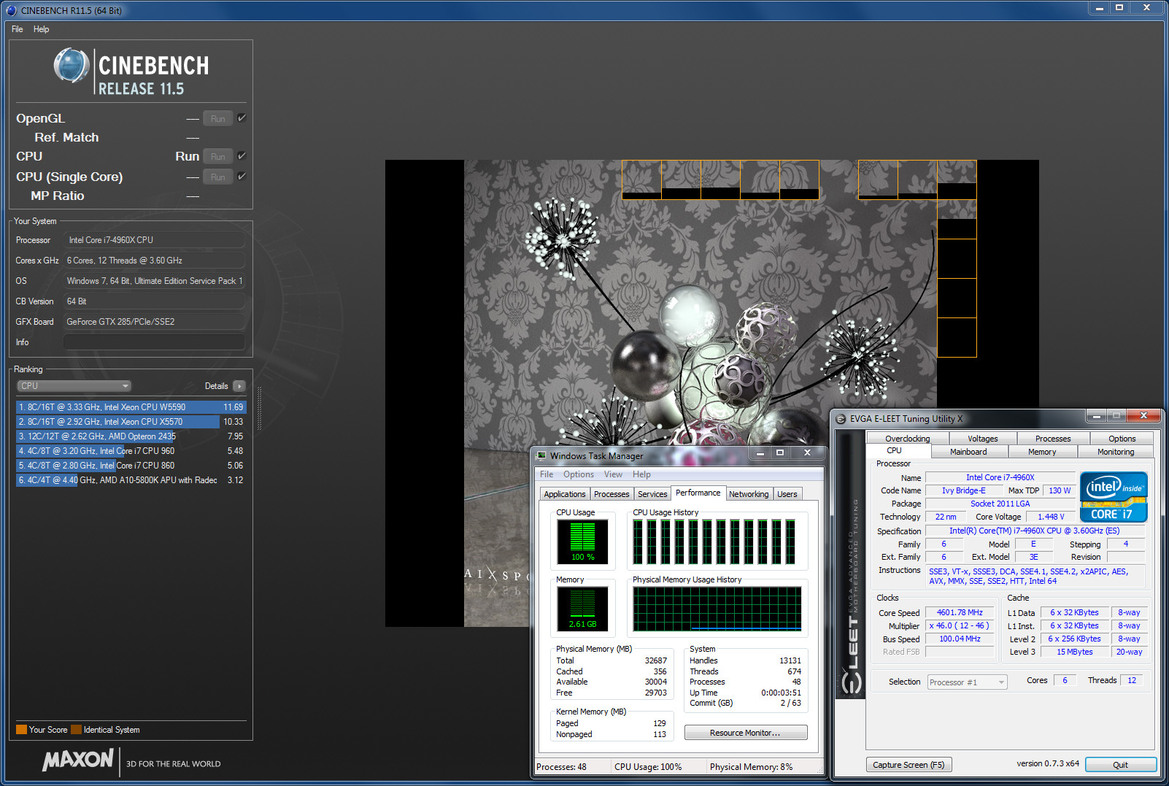This screenshot has height=786, width=1169.
Task: Click the Memory 2.61 GB meter
Action: (582, 608)
